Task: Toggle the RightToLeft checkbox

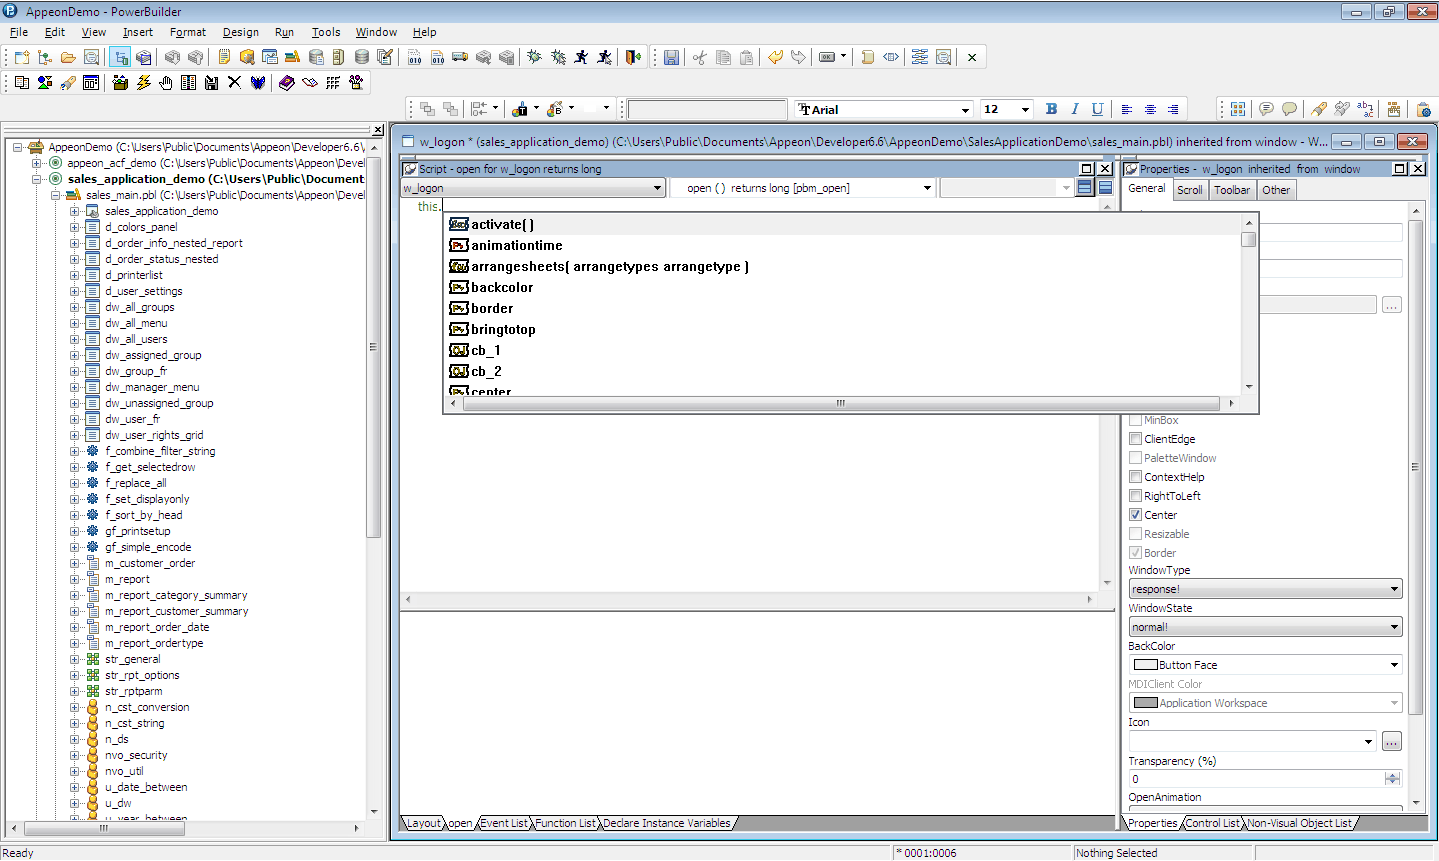Action: click(1135, 496)
